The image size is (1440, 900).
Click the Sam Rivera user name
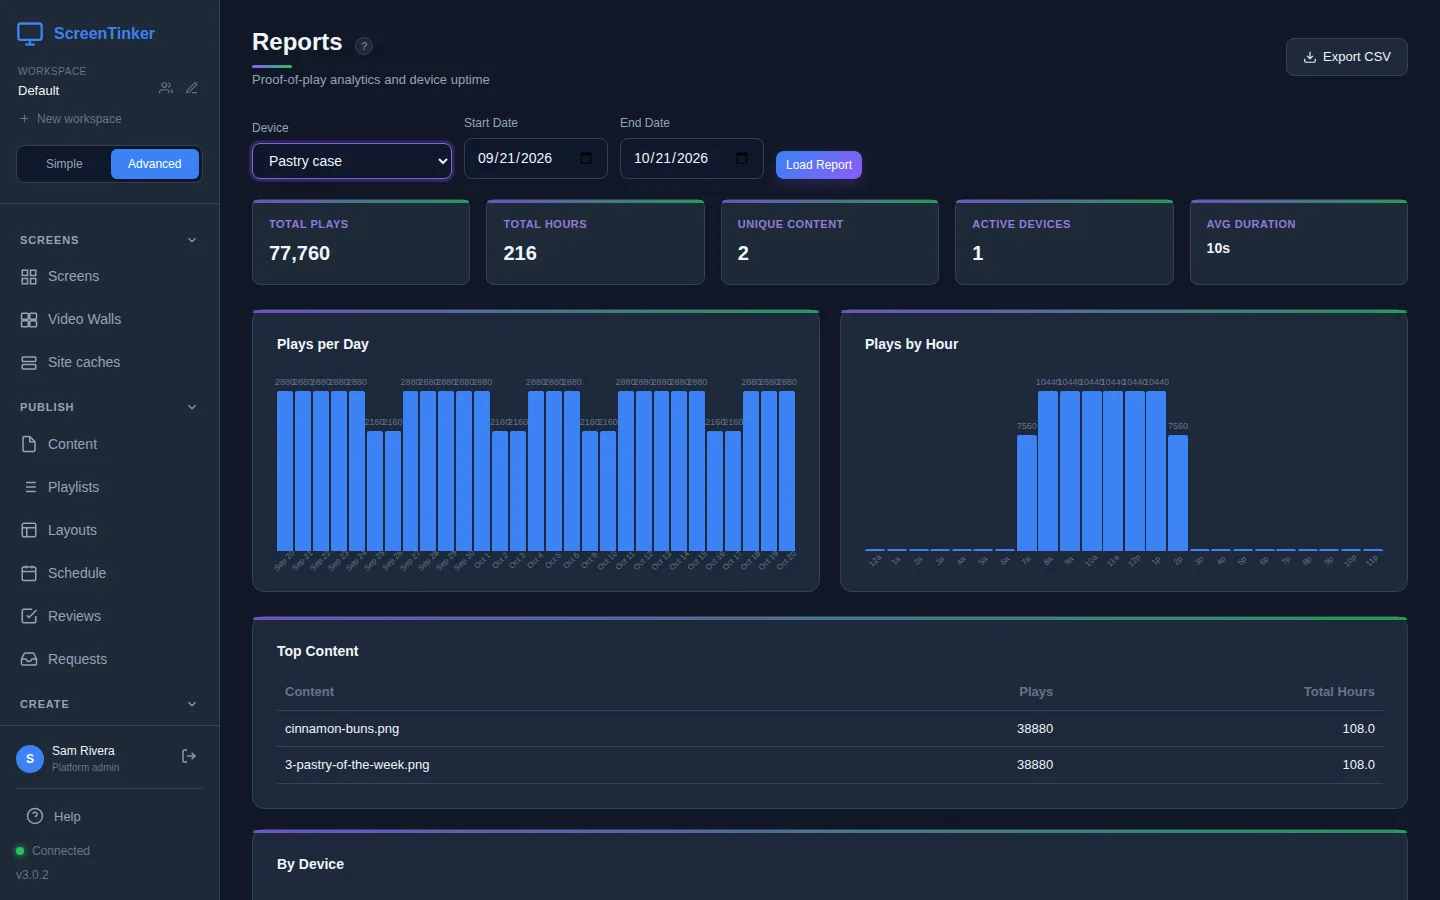[83, 751]
